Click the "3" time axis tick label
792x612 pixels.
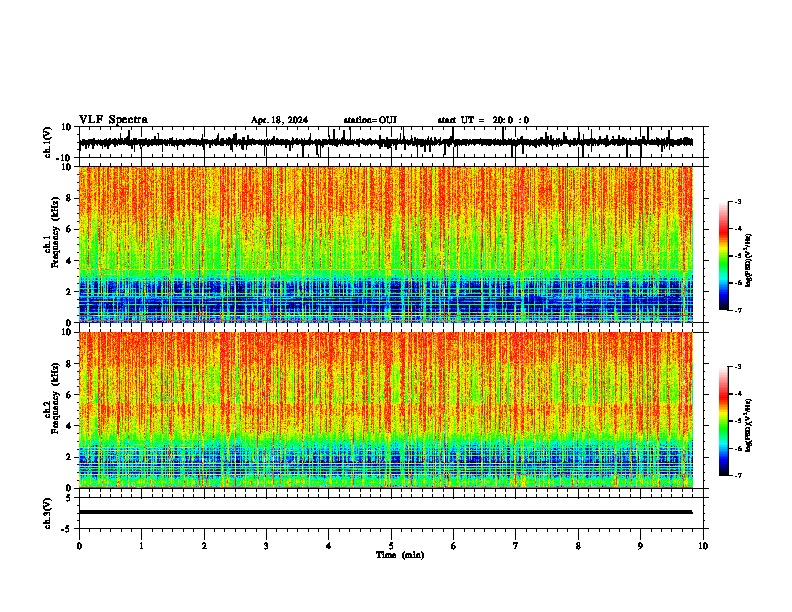click(266, 546)
